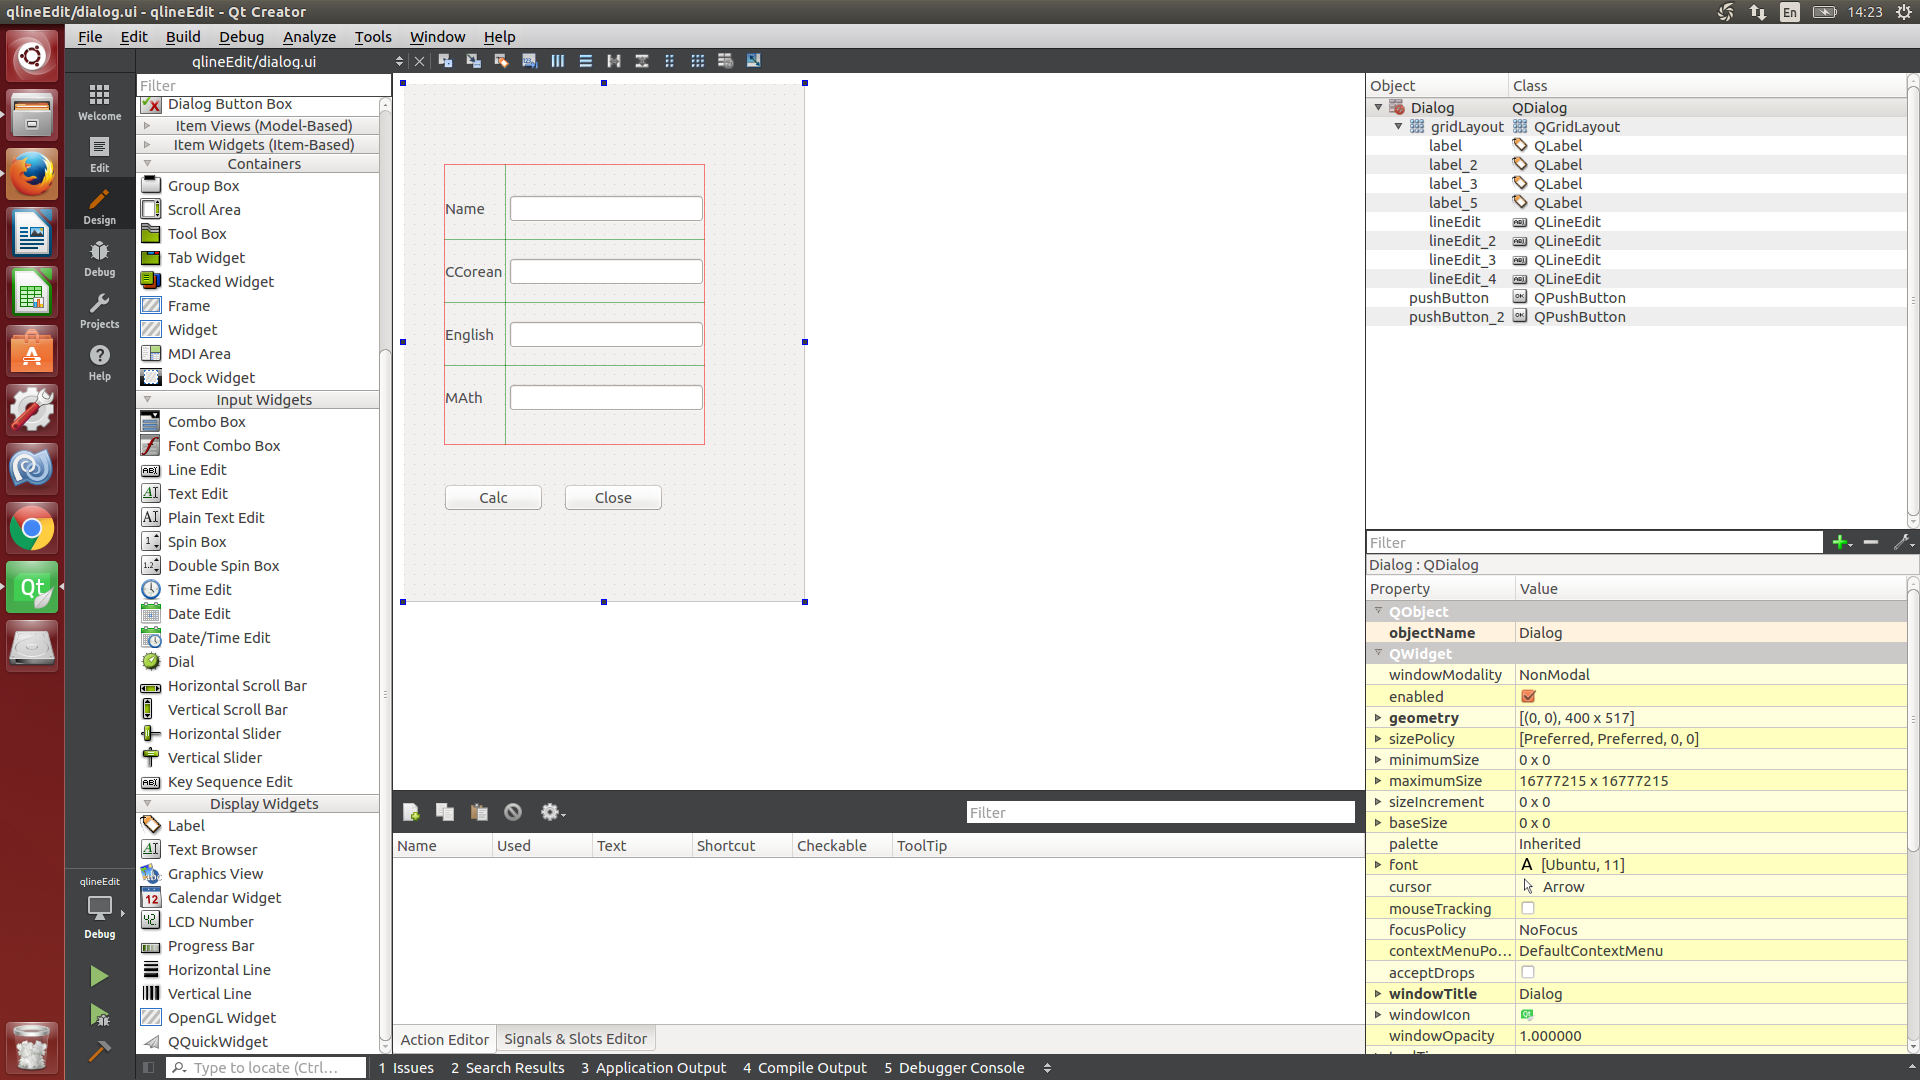This screenshot has width=1920, height=1080.
Task: Toggle the acceptDrops checkbox
Action: (x=1528, y=972)
